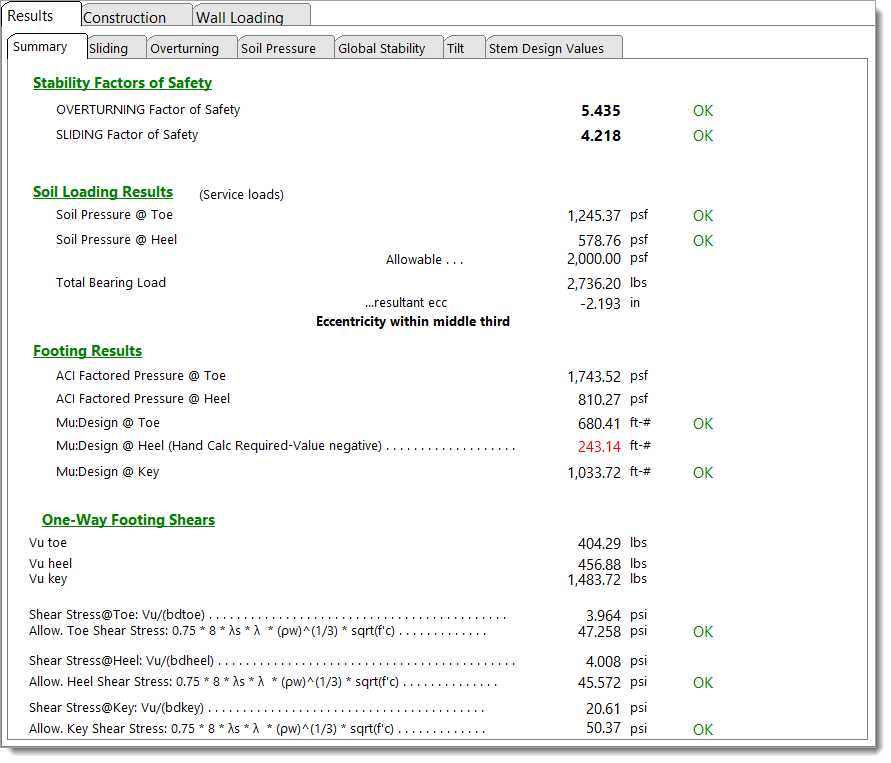This screenshot has height=763, width=891.
Task: Click the allowable soil pressure value 2,000.00
Action: tap(594, 259)
